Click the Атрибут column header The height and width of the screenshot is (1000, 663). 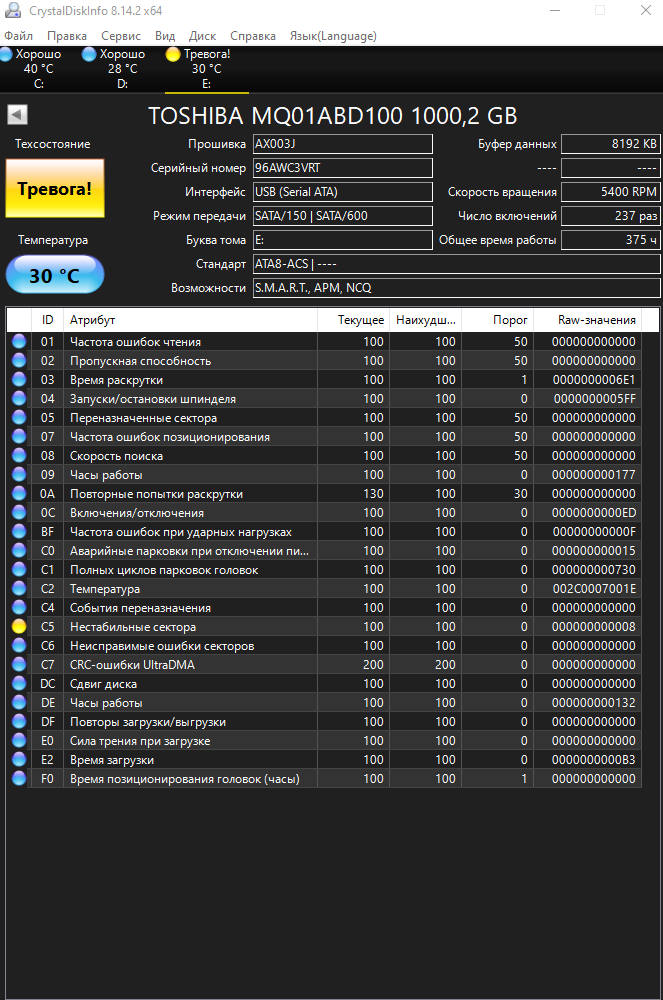[x=190, y=320]
